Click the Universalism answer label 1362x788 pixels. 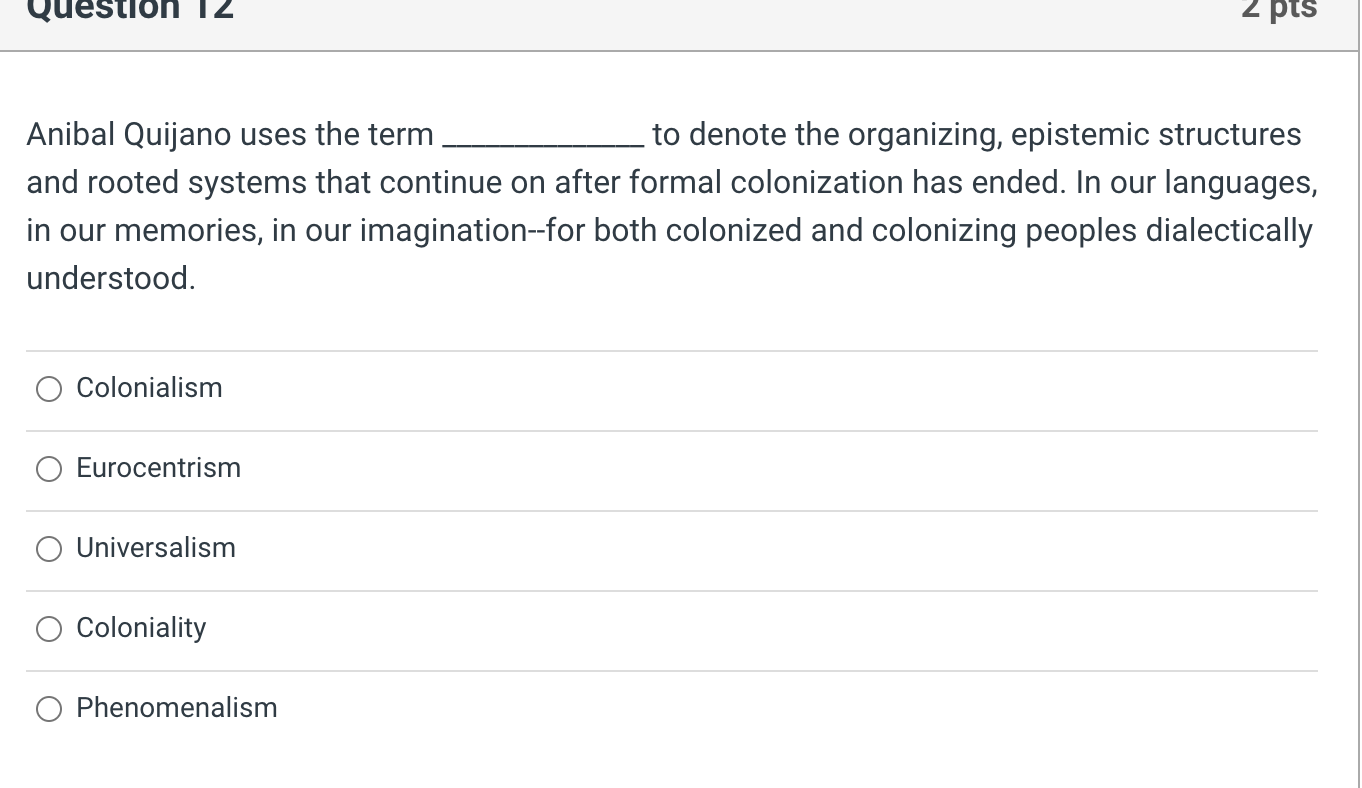coord(156,548)
